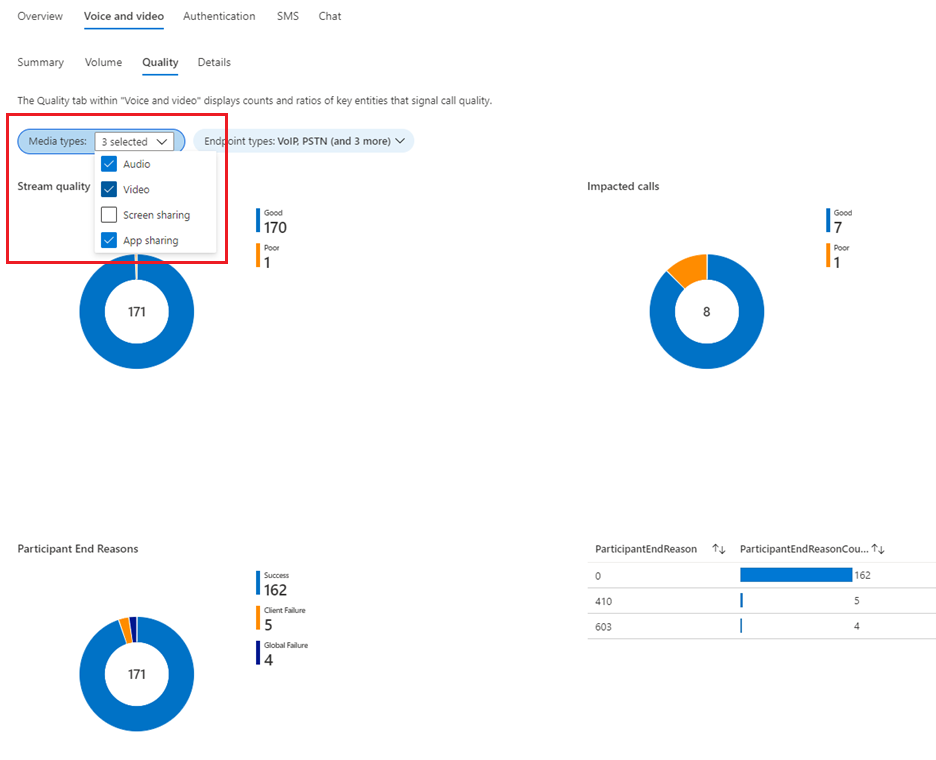This screenshot has height=760, width=936.
Task: Open the Overview tab
Action: pyautogui.click(x=40, y=16)
